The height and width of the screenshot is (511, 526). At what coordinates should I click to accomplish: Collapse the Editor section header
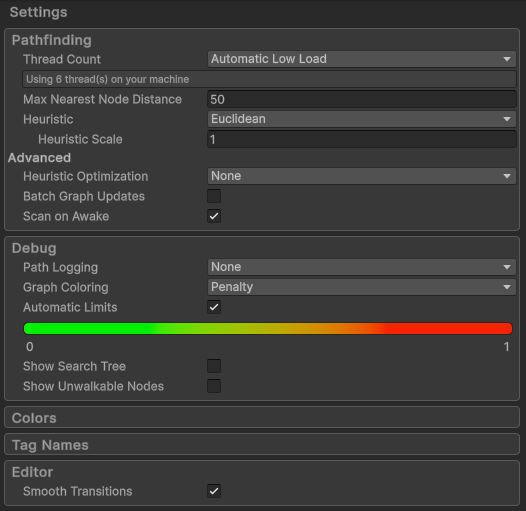(x=33, y=472)
